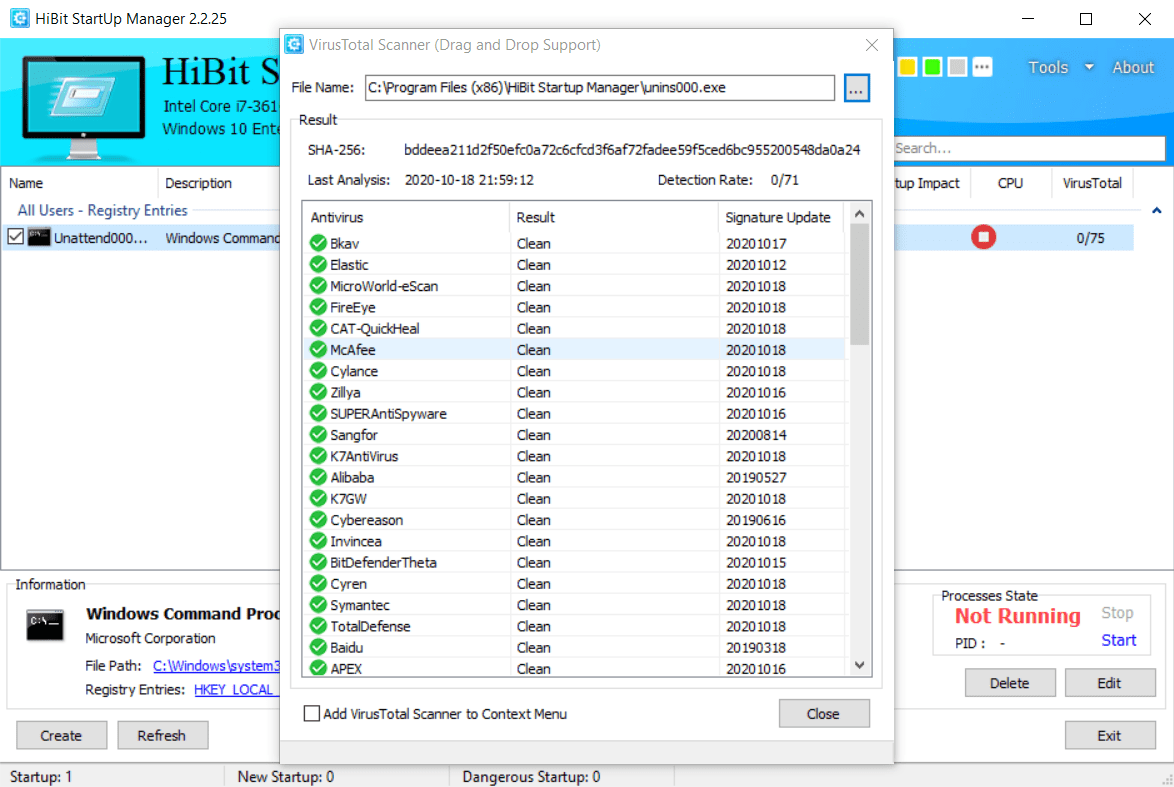Click the Search box in main window

coord(1029,148)
